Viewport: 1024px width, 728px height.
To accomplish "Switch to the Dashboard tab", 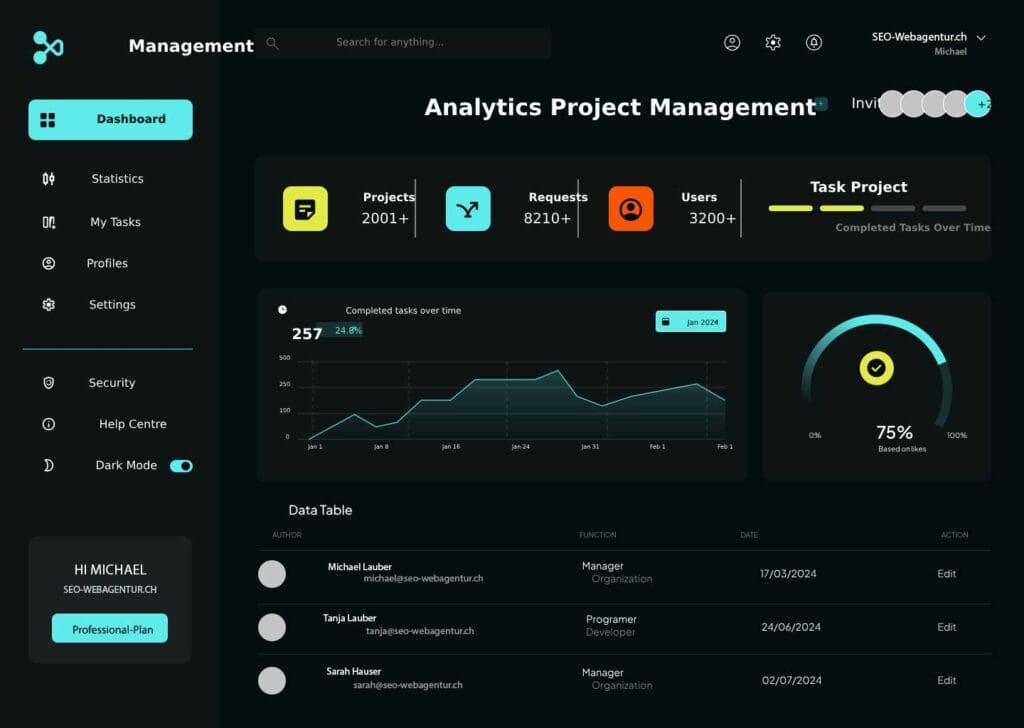I will click(110, 119).
